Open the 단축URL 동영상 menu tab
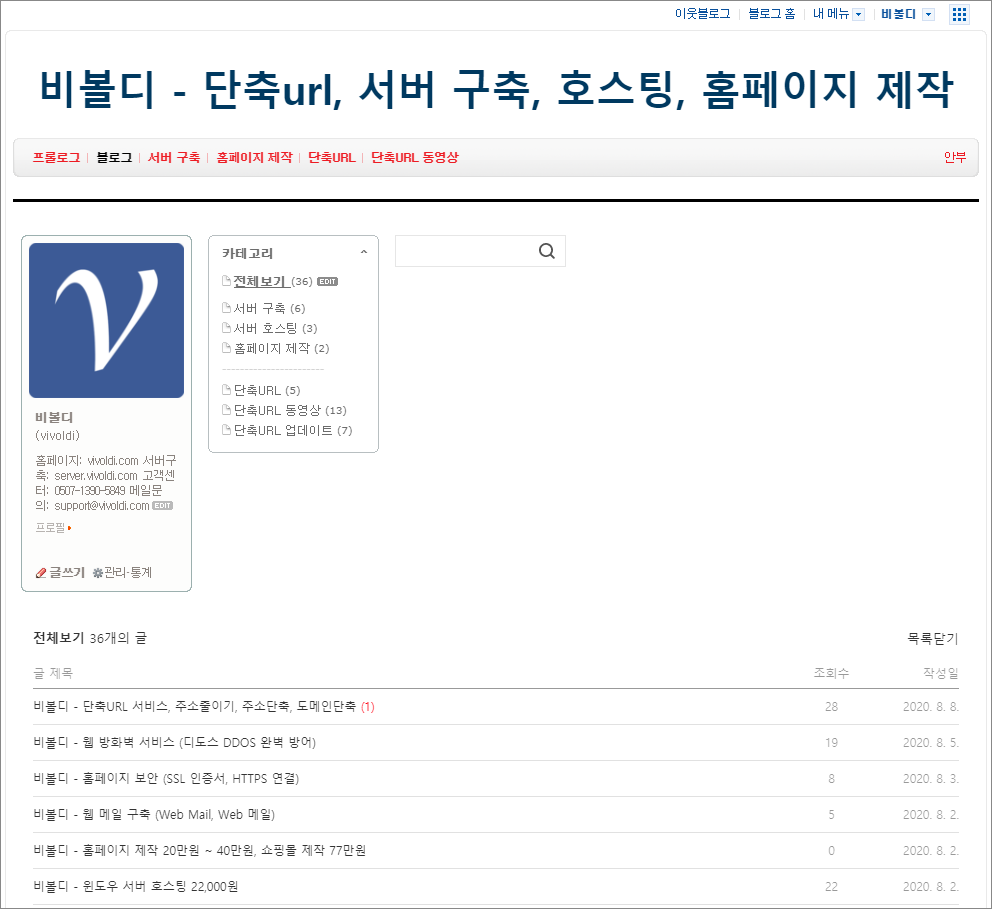 pyautogui.click(x=414, y=158)
